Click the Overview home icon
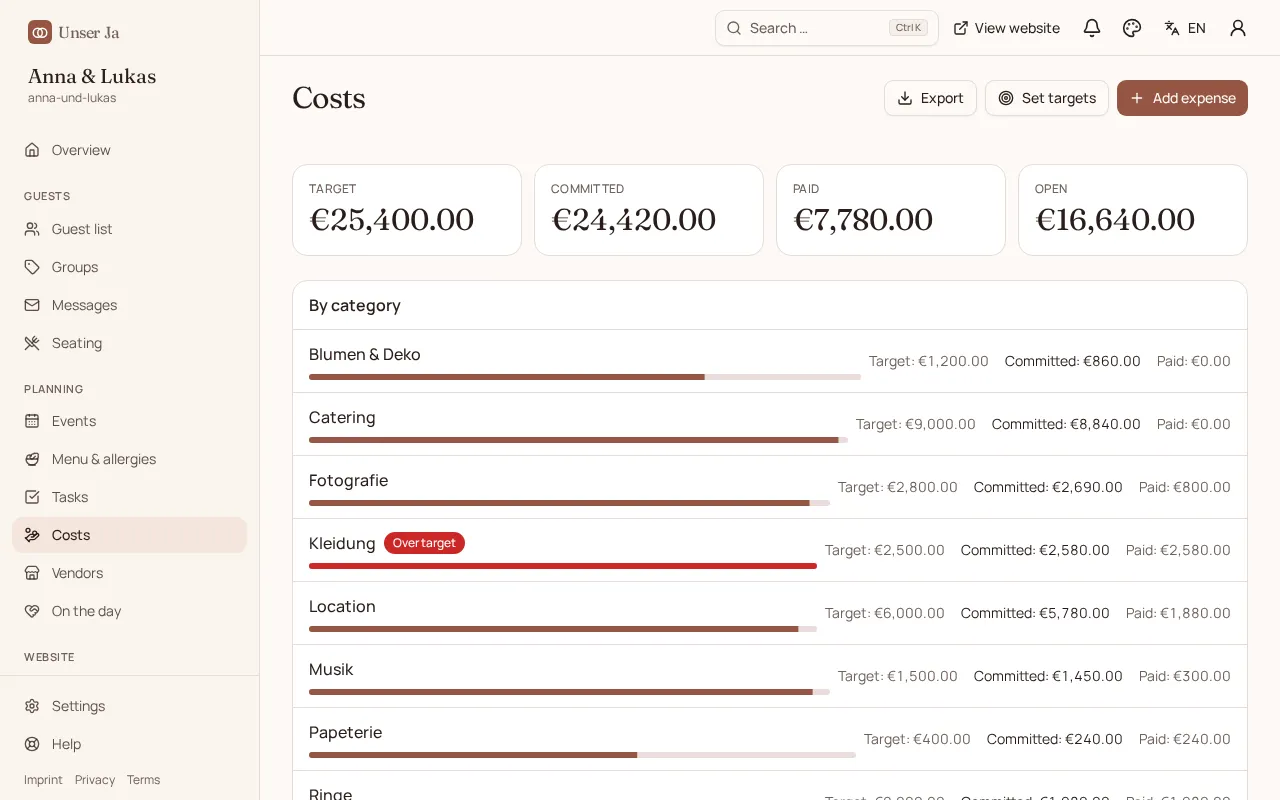Screen dimensions: 1280x800 click(32, 150)
